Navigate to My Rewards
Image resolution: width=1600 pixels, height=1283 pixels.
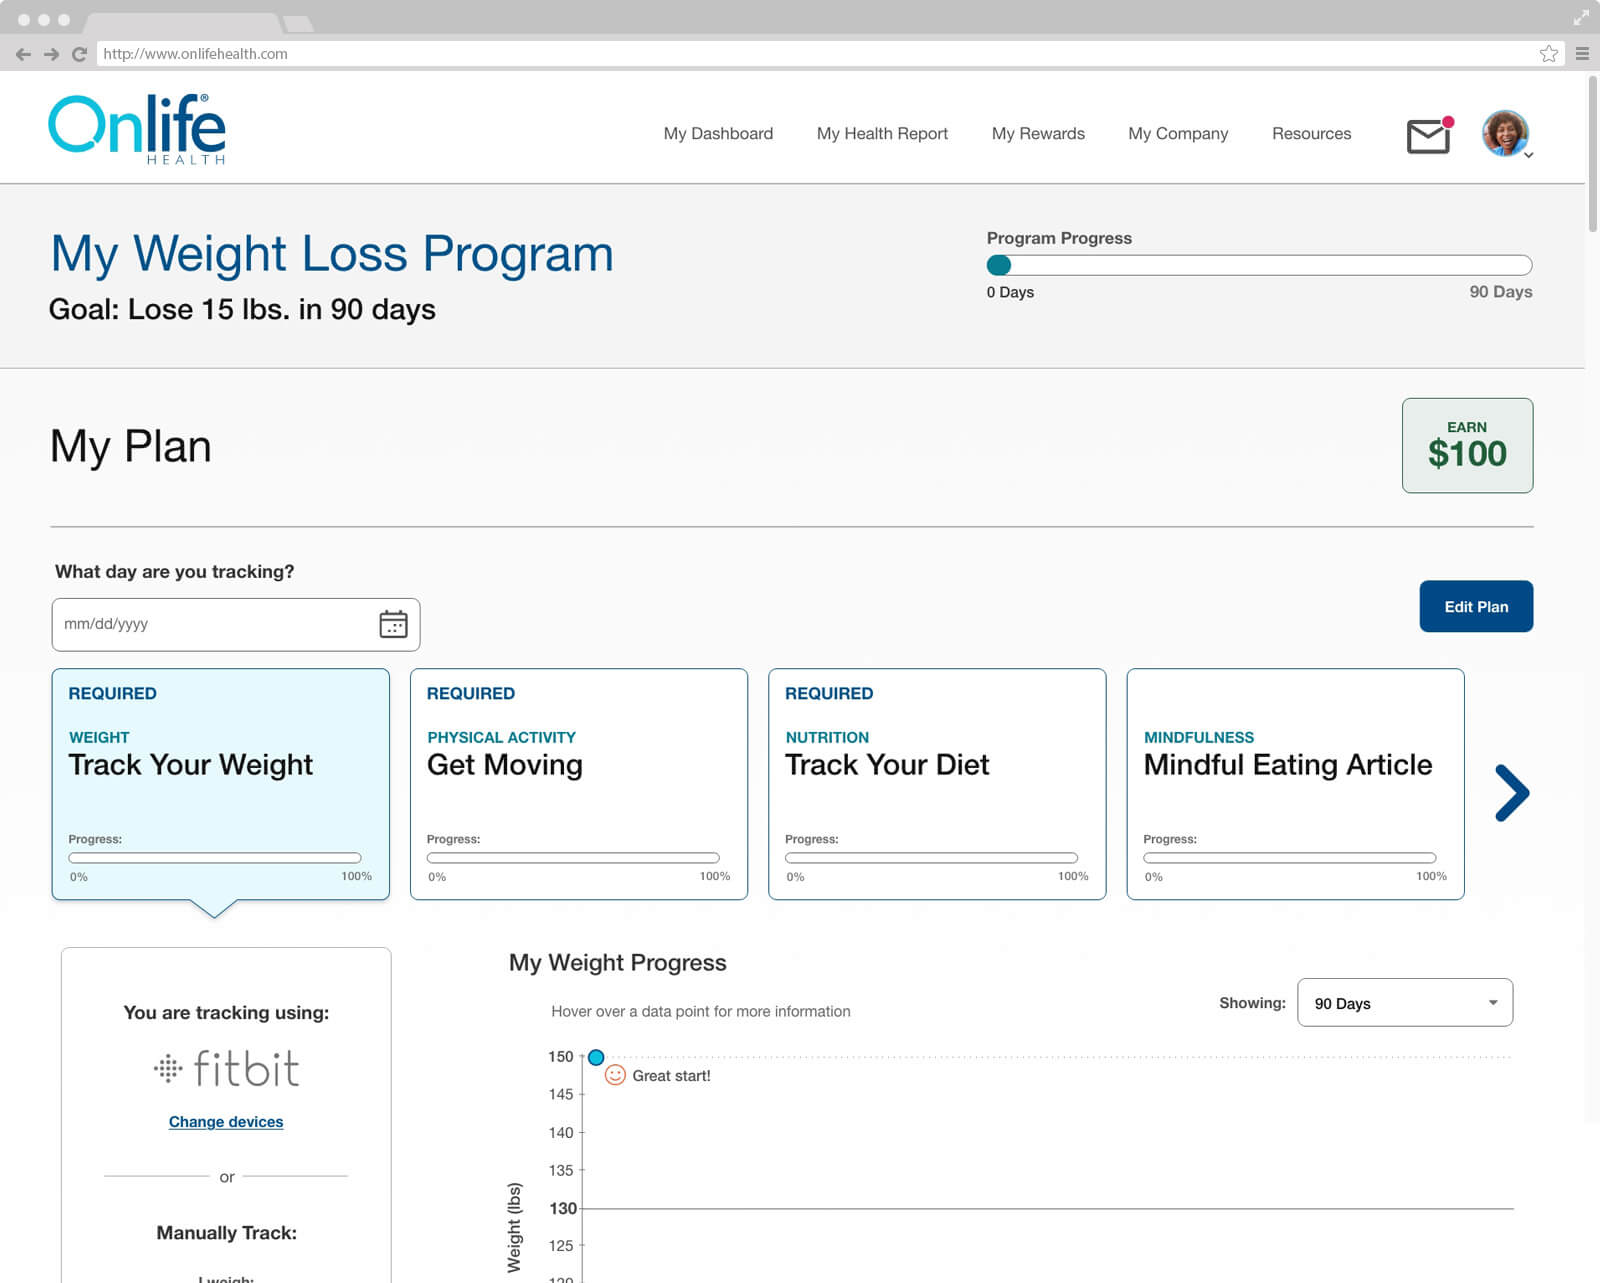[1038, 134]
